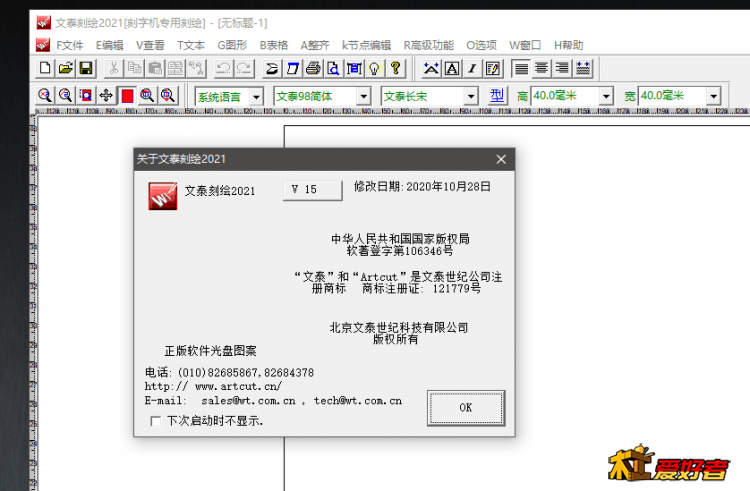The image size is (750, 491).
Task: Align text right
Action: [x=562, y=68]
